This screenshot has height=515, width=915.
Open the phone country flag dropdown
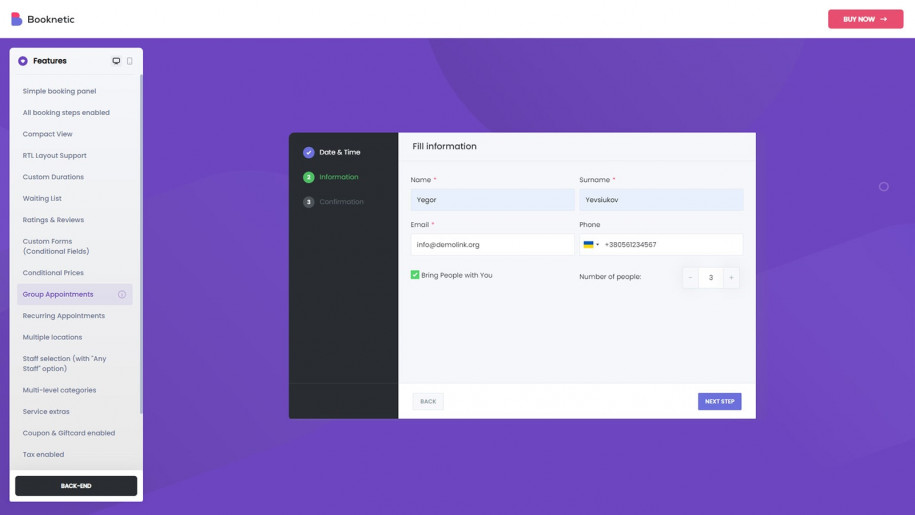pos(590,245)
